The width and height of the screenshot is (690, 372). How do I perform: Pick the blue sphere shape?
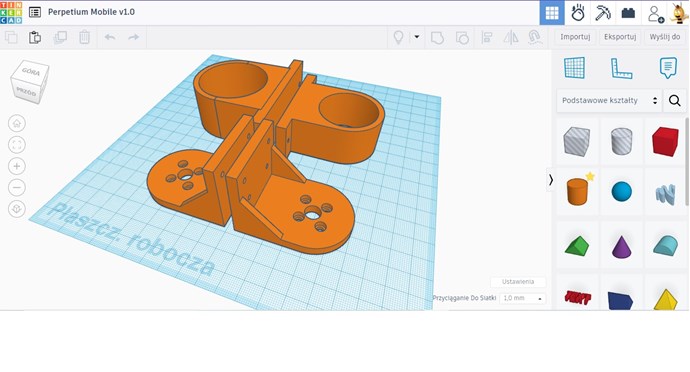coord(621,192)
